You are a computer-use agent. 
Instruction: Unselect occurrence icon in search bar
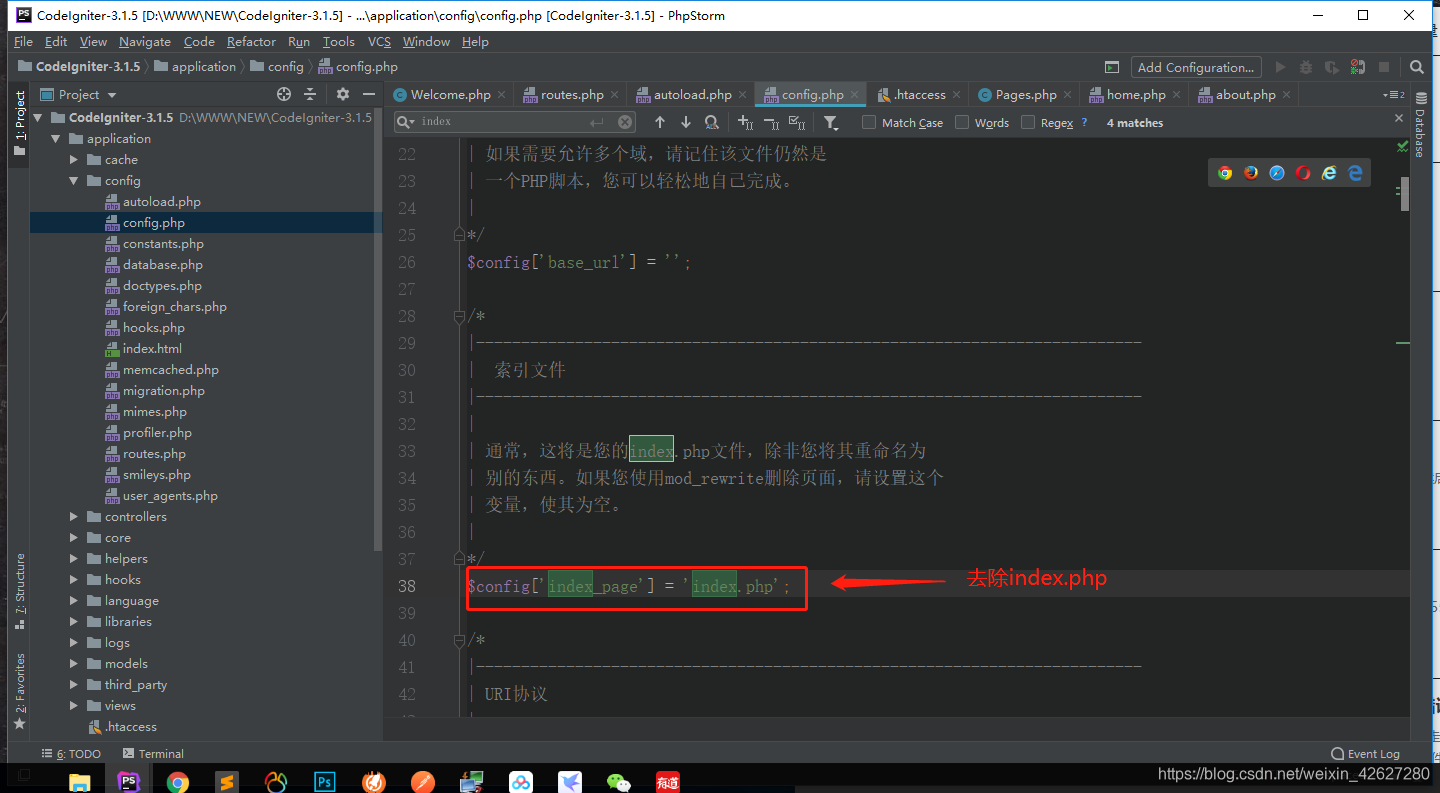coord(771,122)
